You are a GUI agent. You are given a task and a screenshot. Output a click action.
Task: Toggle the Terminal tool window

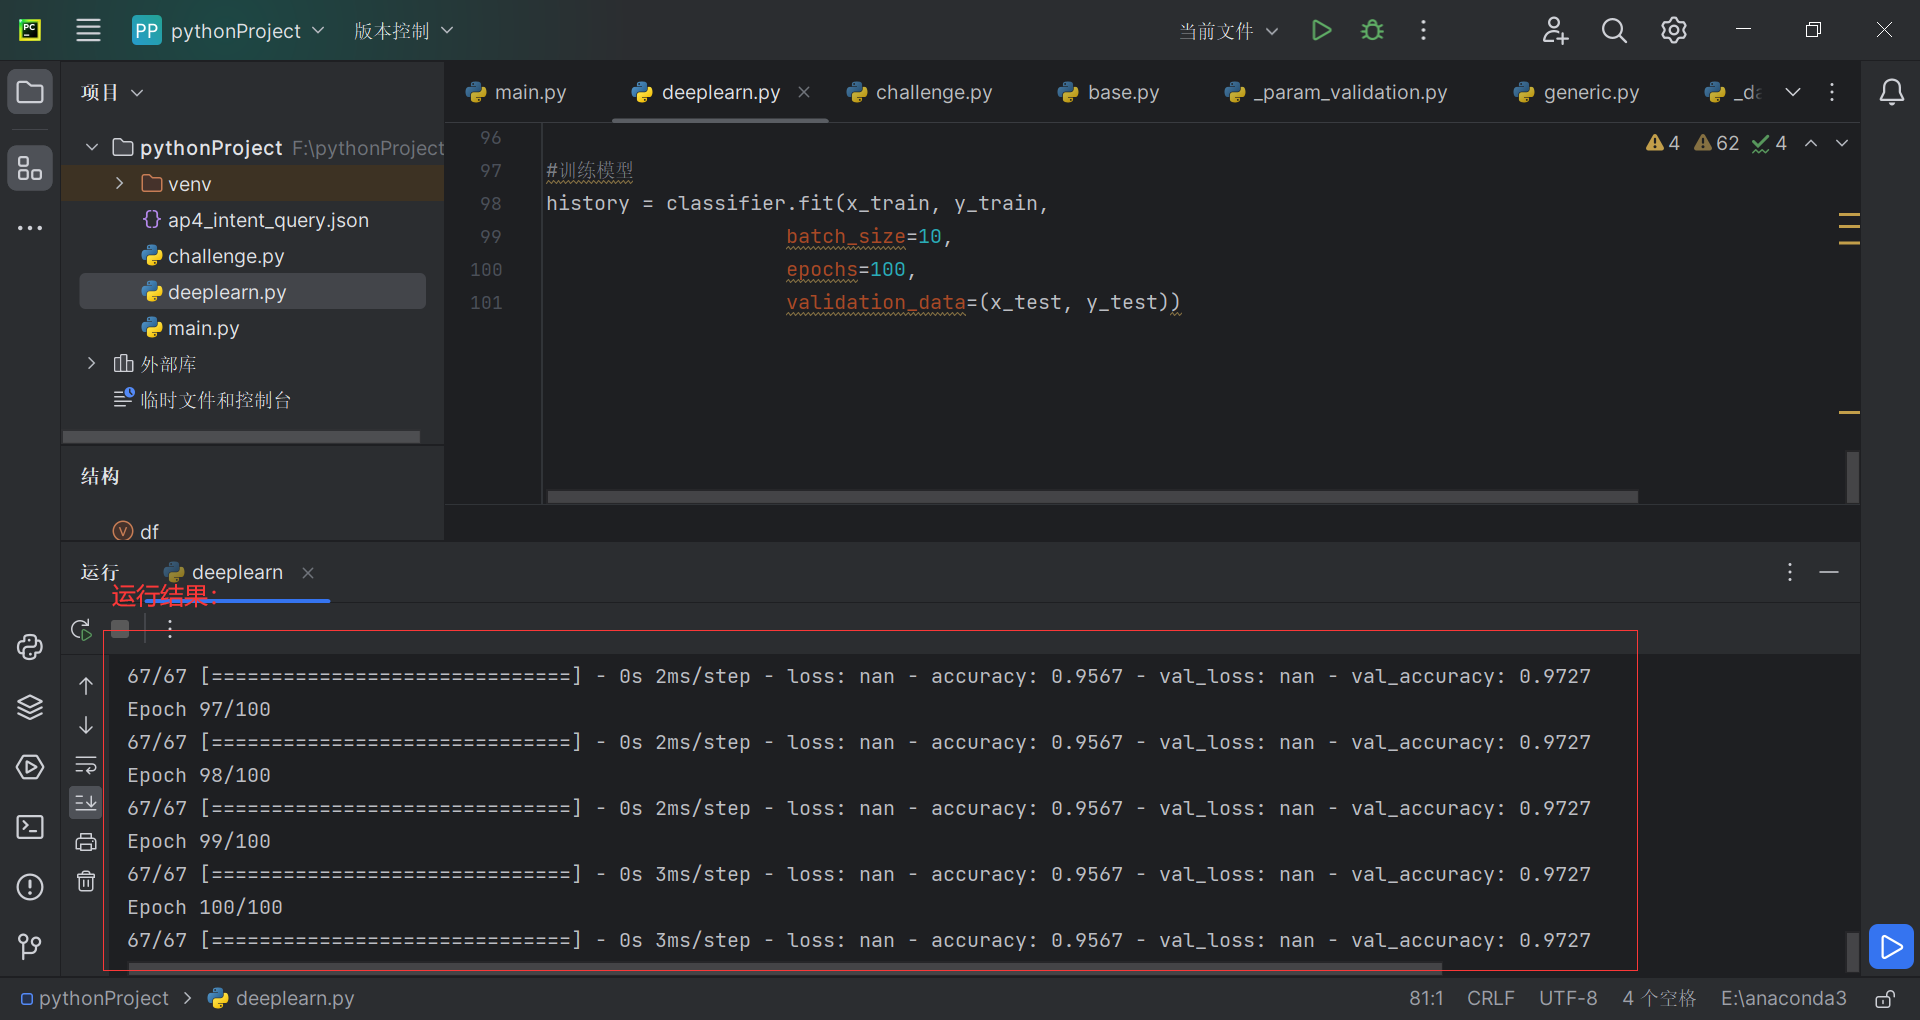(30, 827)
